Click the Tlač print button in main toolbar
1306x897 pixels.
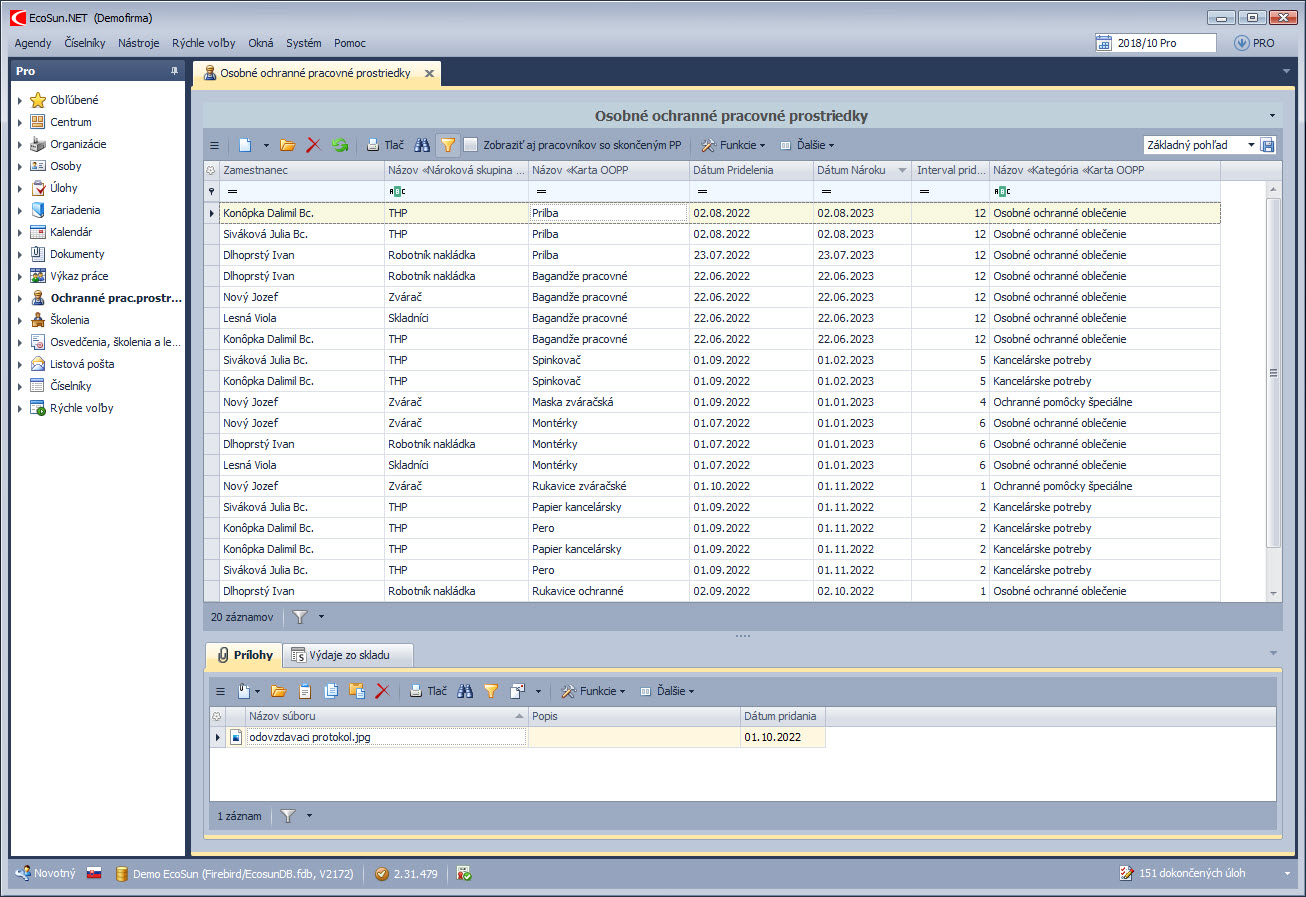click(385, 145)
